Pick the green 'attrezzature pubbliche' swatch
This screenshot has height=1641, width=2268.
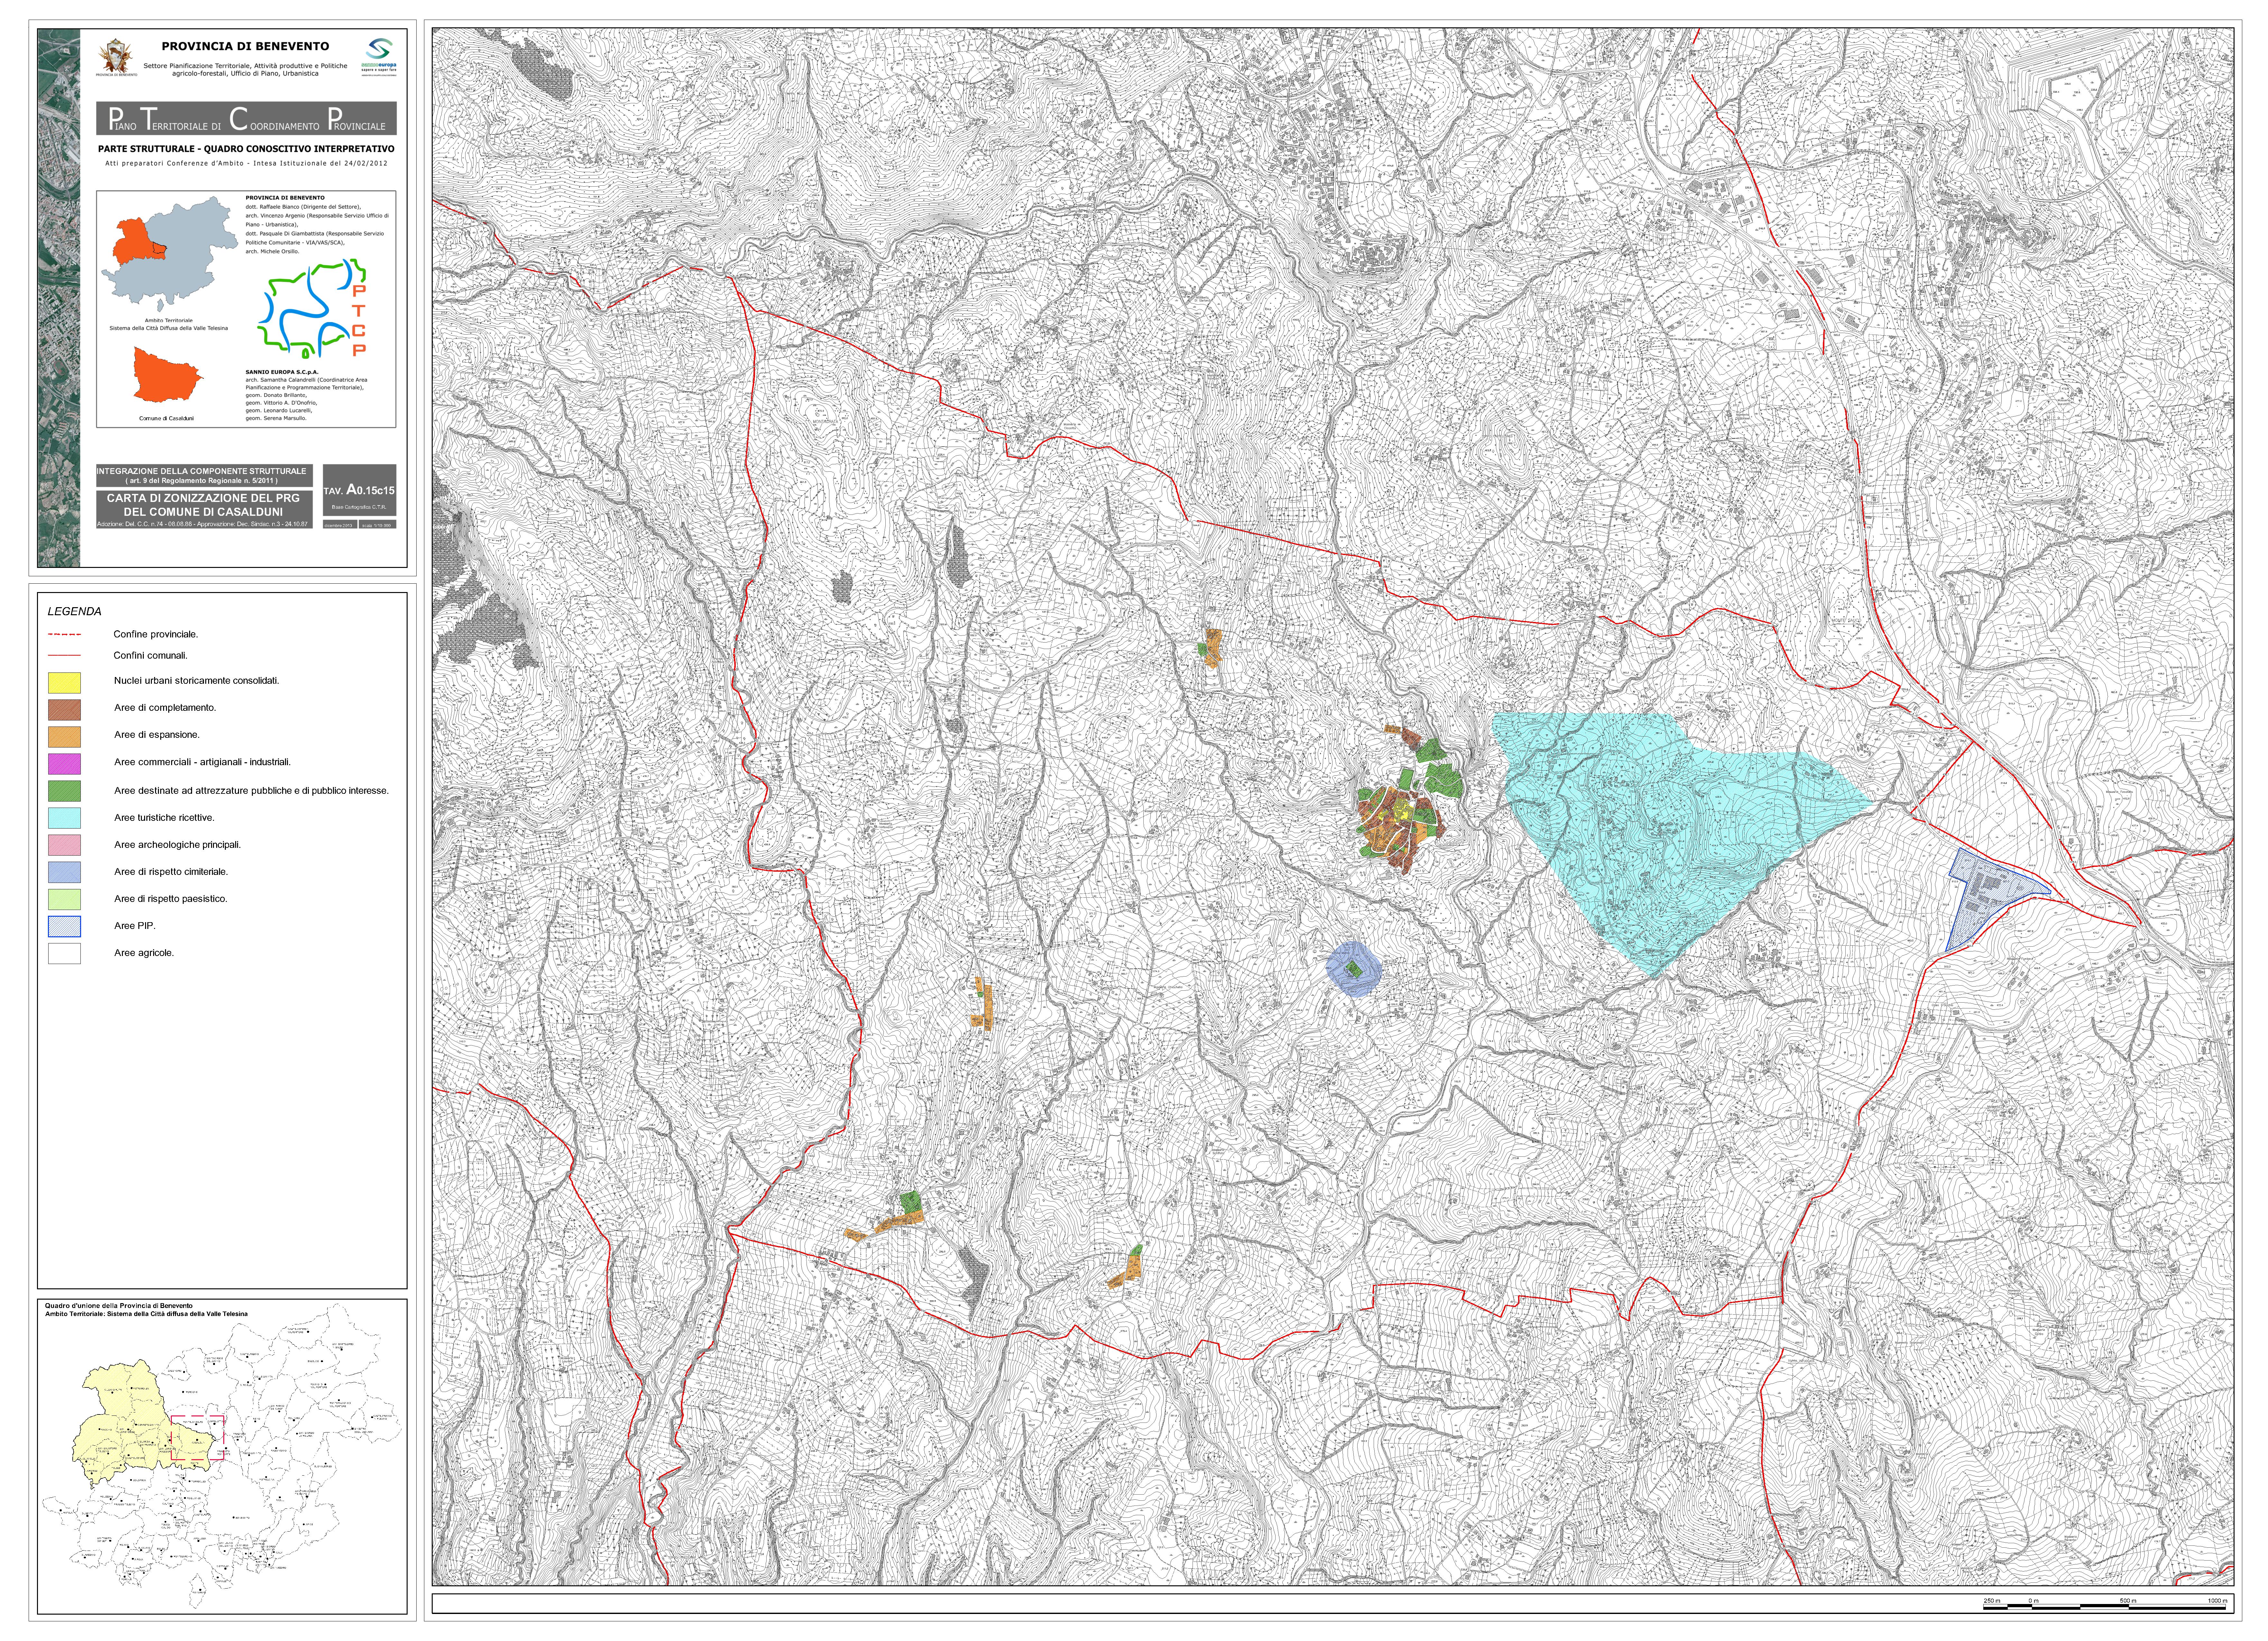tap(64, 791)
